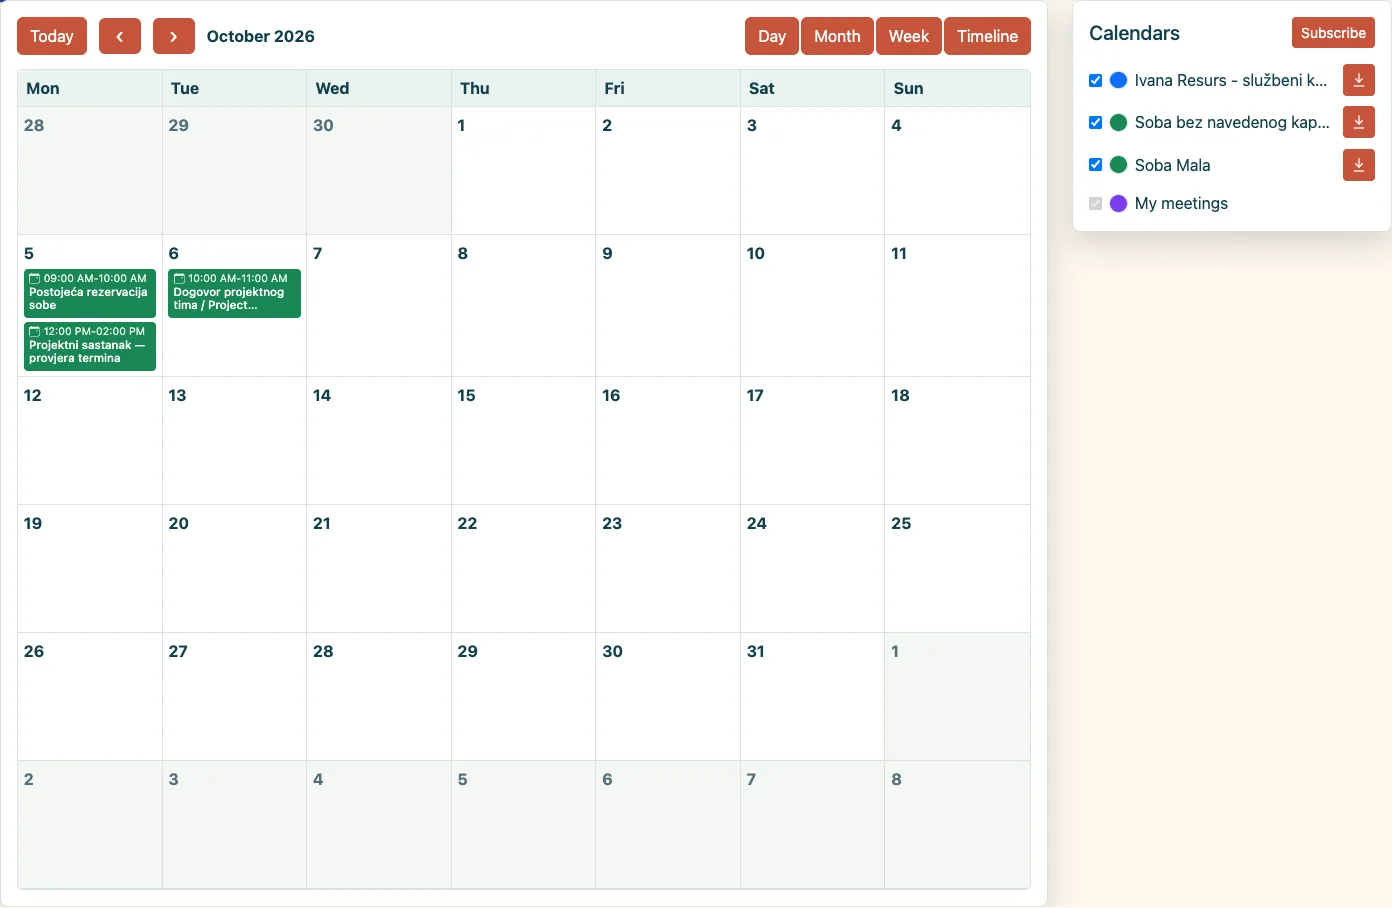This screenshot has width=1392, height=908.
Task: Switch to Day view
Action: 772,36
